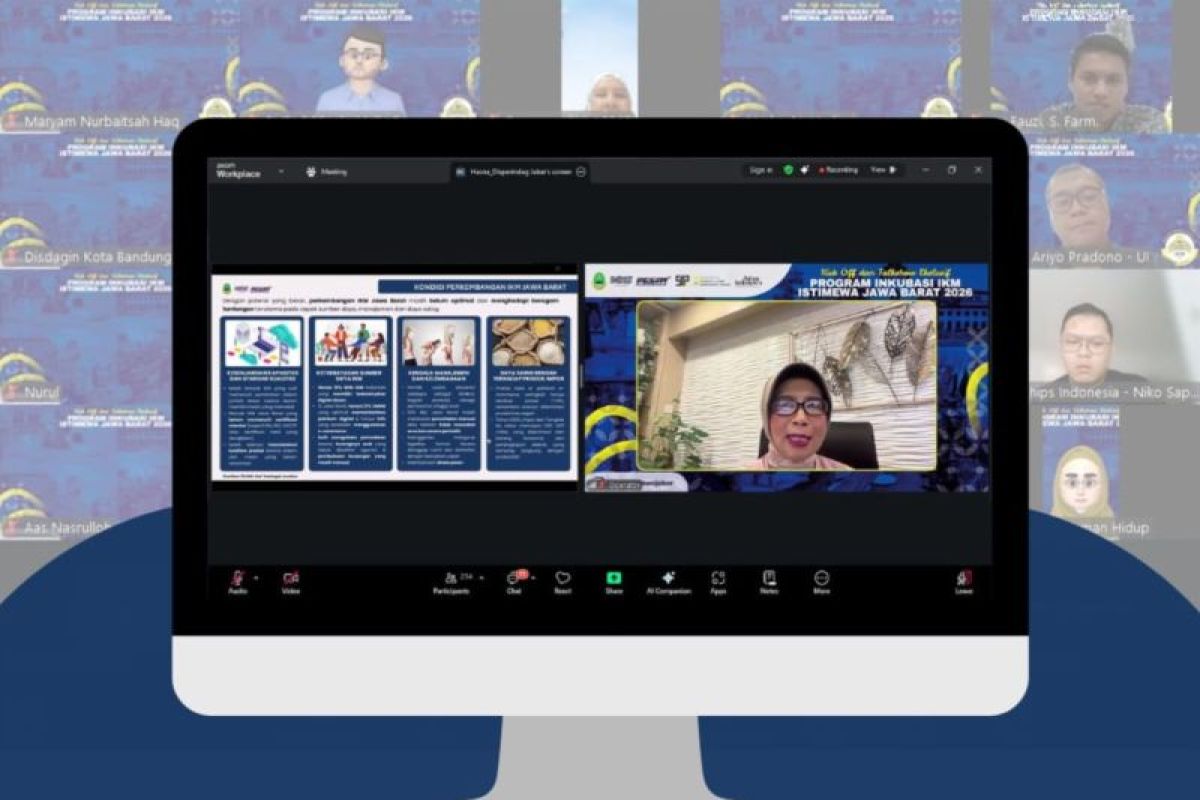This screenshot has height=800, width=1200.
Task: Select the Aas Nasrulloh participant tile
Action: tap(86, 472)
